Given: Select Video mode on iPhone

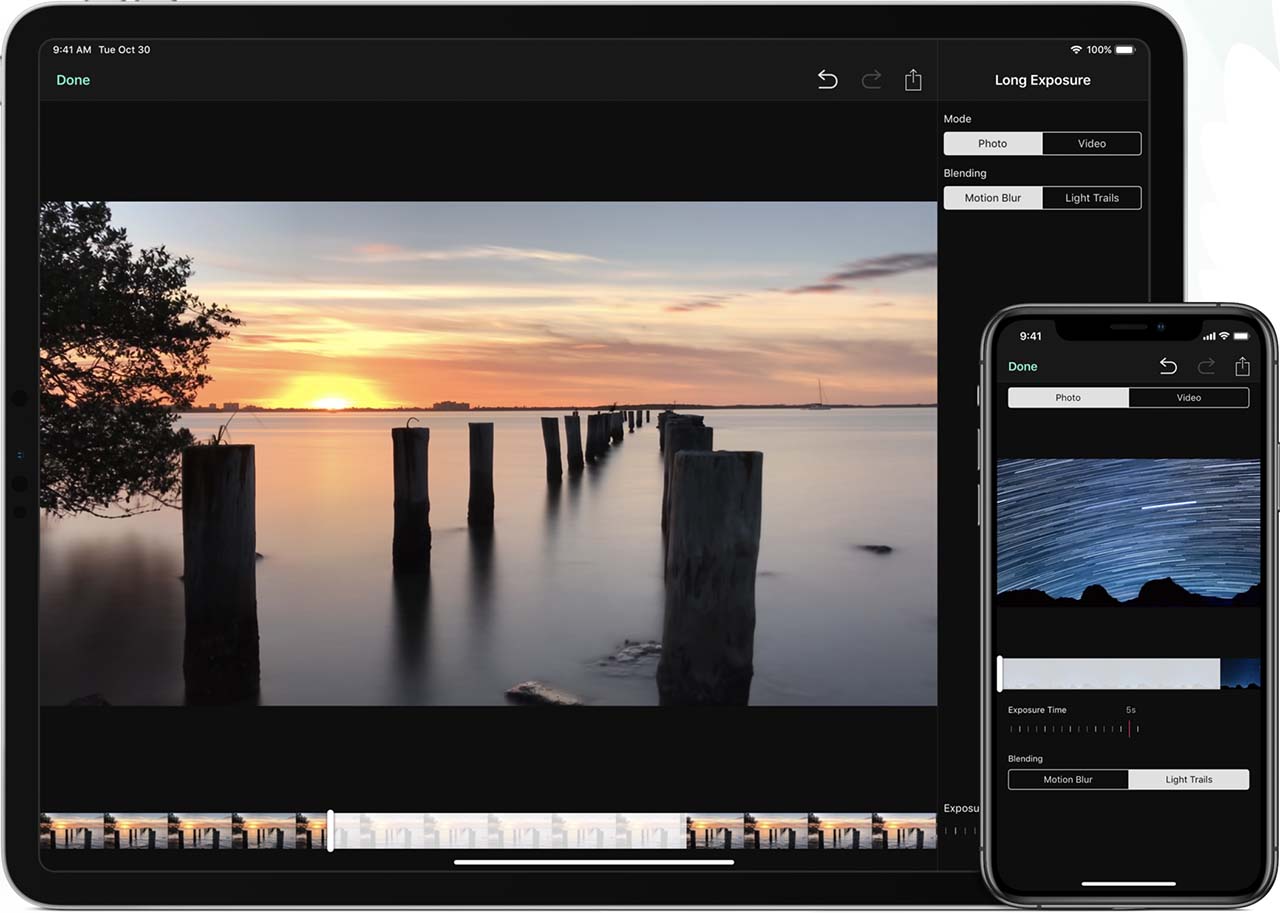Looking at the screenshot, I should click(1188, 398).
